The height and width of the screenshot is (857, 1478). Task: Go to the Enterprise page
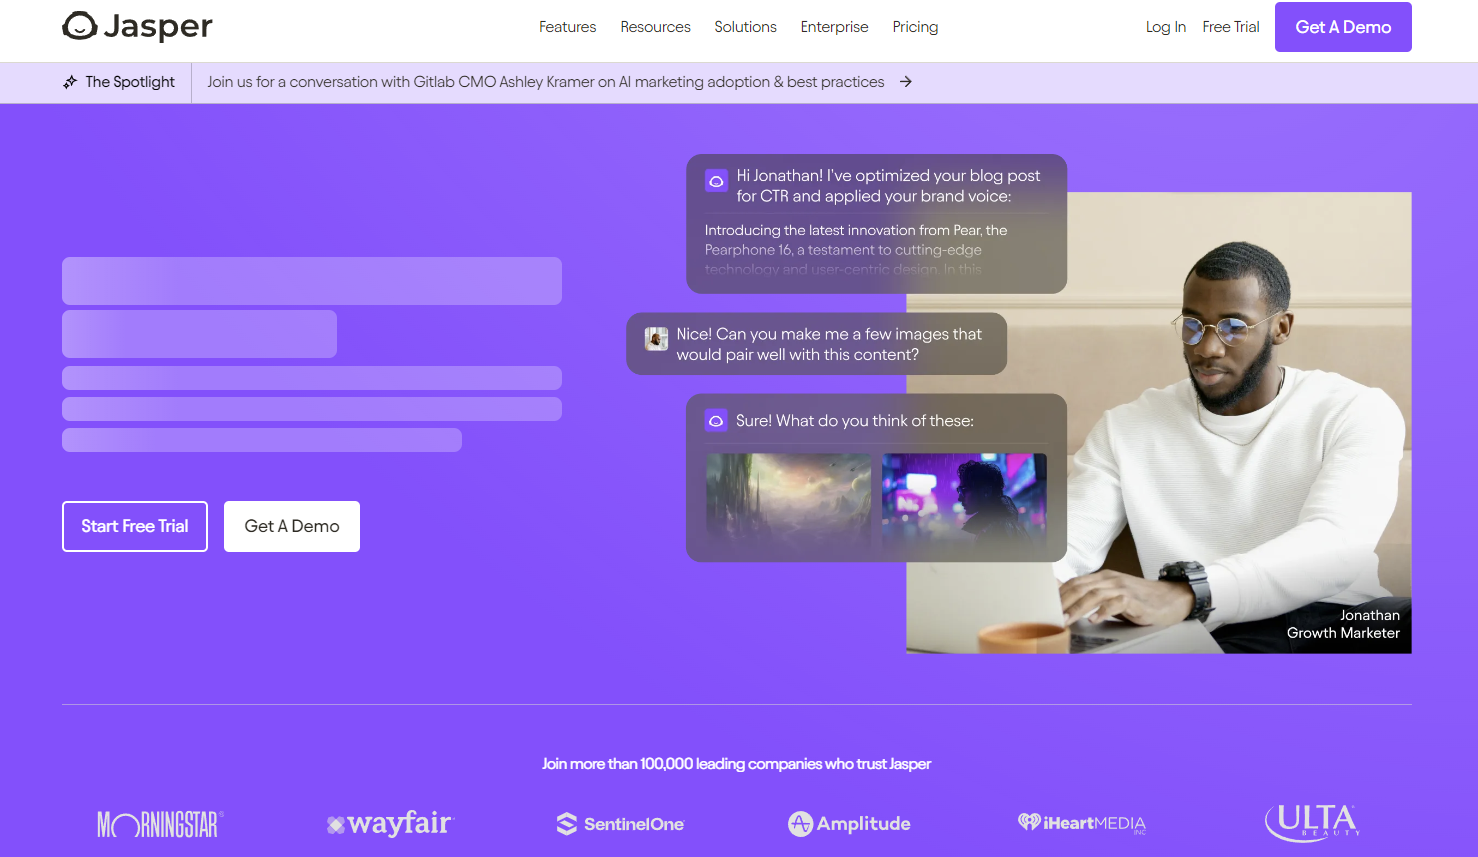(834, 27)
